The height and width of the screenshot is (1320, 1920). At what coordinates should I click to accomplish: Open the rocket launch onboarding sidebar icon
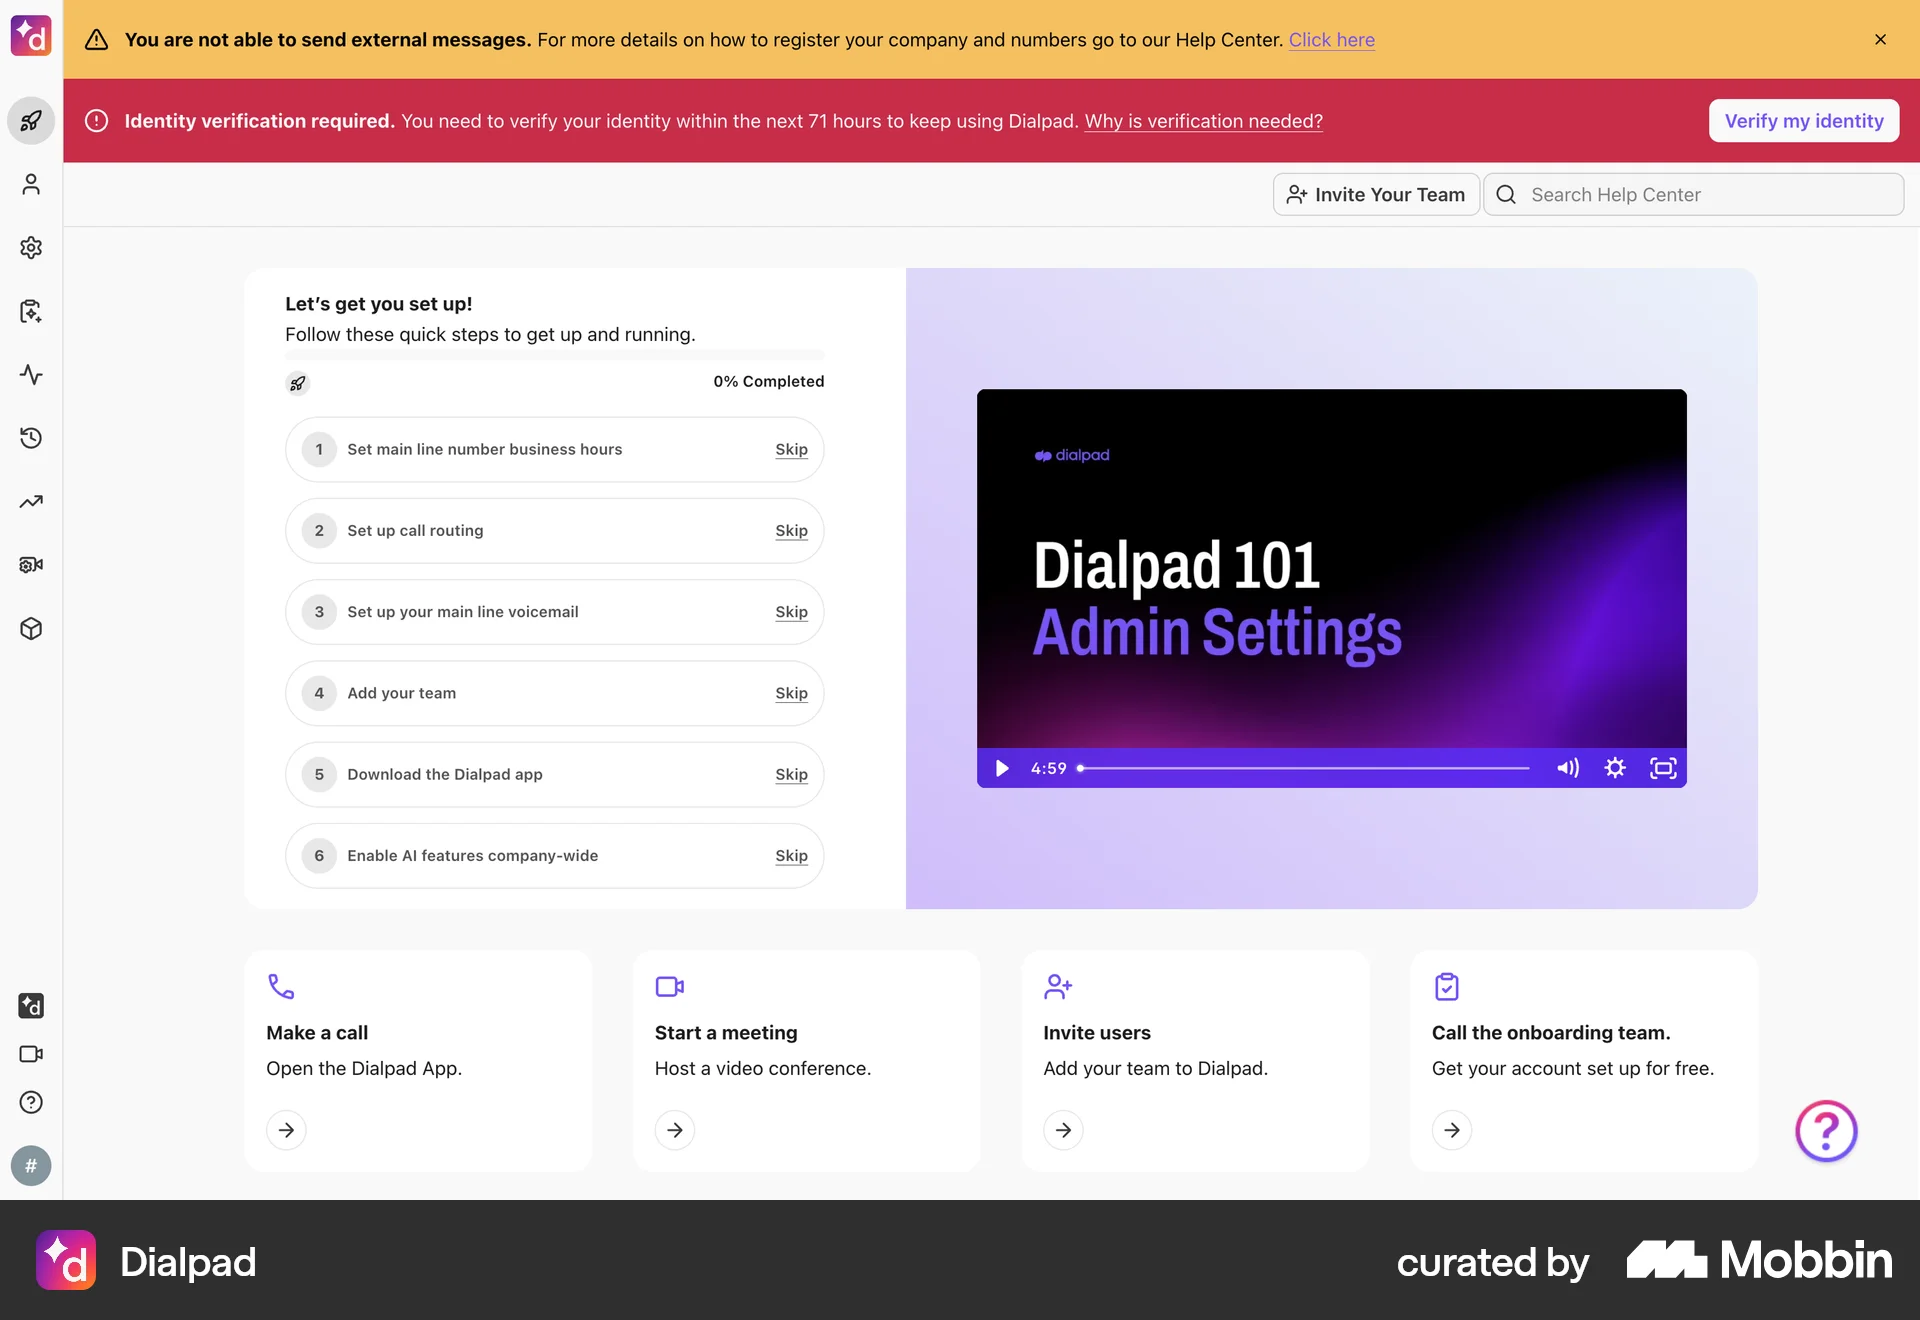point(31,121)
